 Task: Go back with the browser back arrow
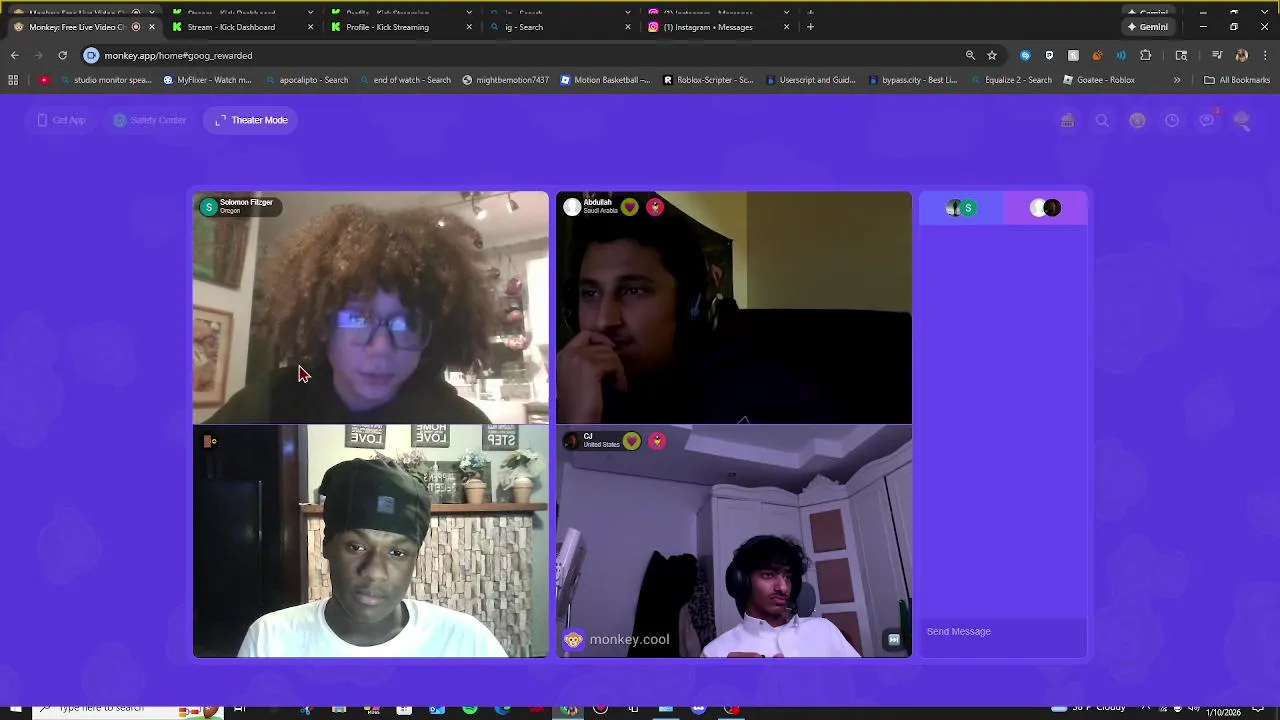14,55
